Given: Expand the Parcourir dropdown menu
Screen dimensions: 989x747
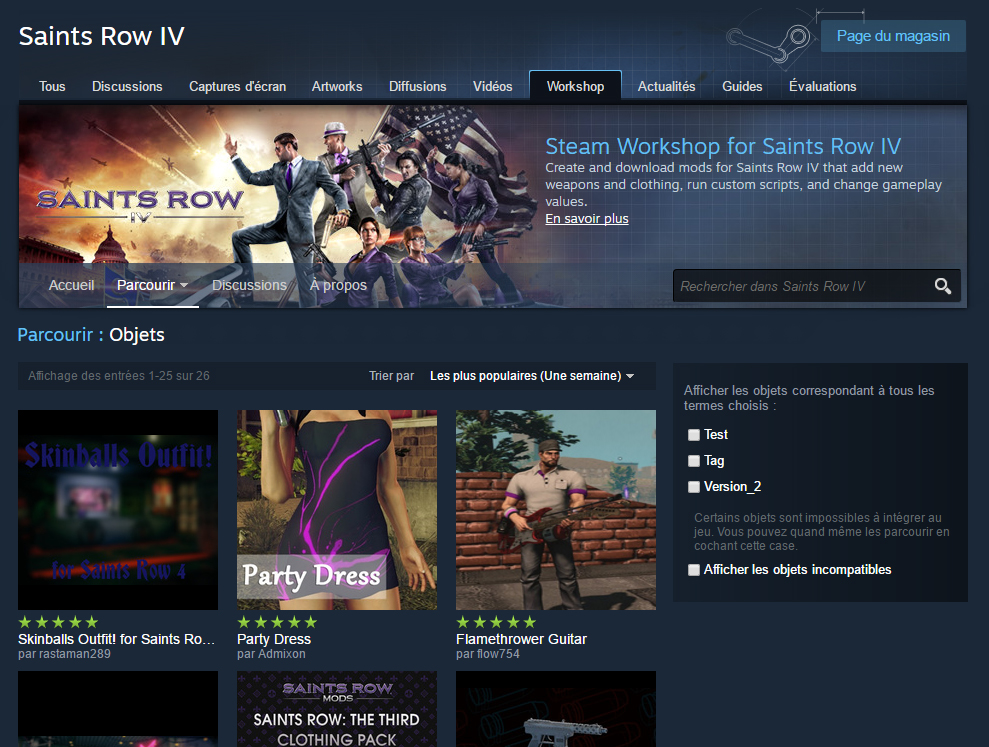Looking at the screenshot, I should point(152,285).
